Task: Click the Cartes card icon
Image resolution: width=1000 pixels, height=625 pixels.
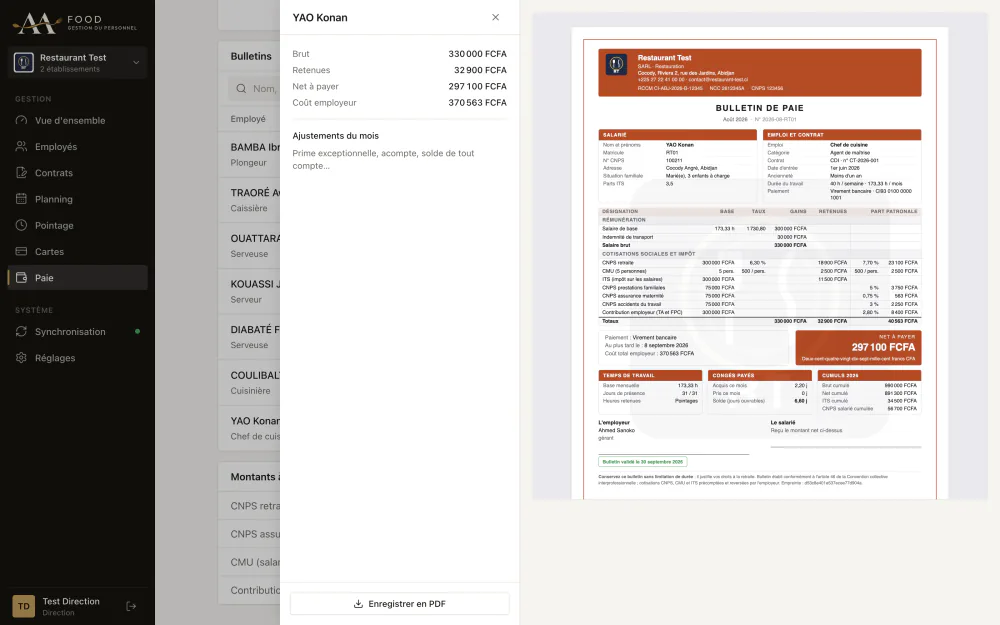Action: coord(21,251)
